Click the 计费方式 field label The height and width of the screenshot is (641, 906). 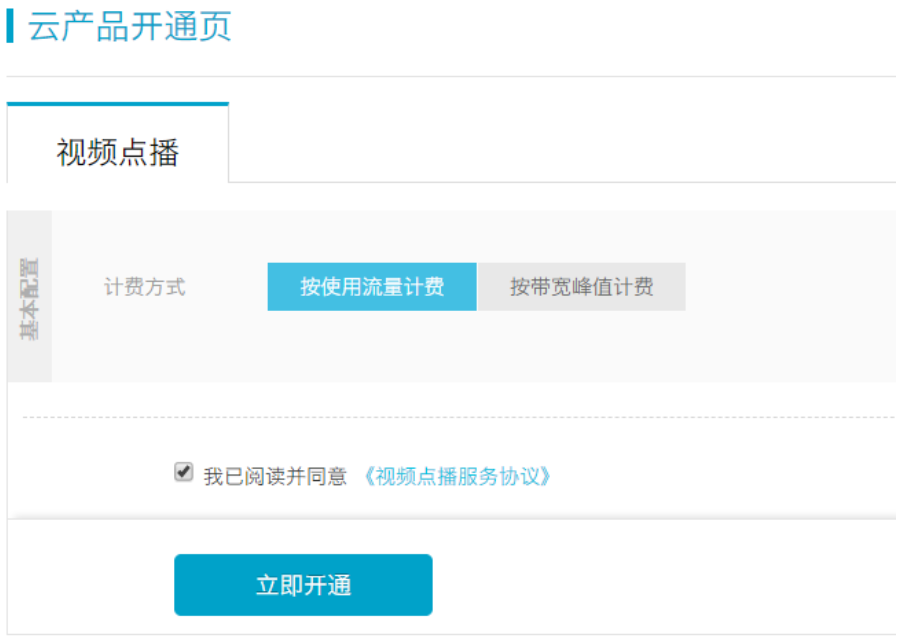click(x=144, y=287)
